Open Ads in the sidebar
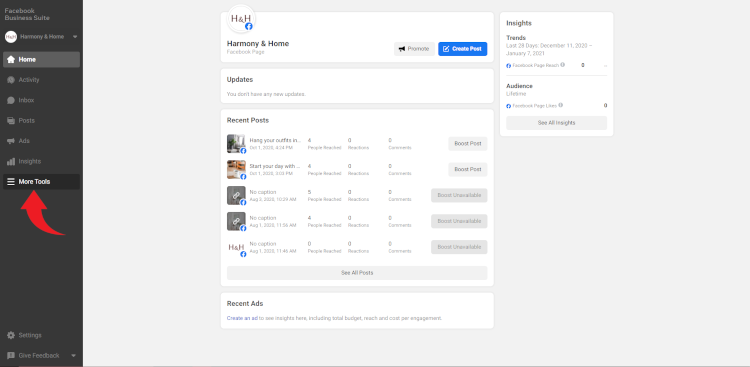This screenshot has height=367, width=750. pyautogui.click(x=41, y=141)
